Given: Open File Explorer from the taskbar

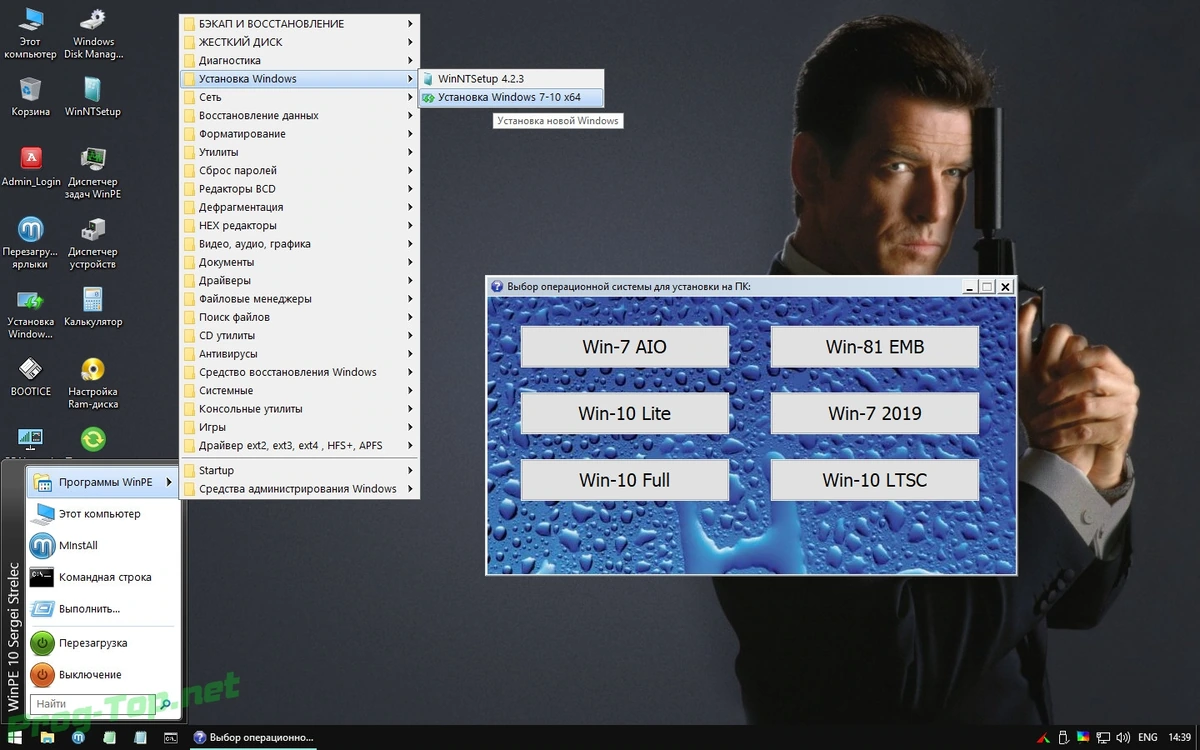Looking at the screenshot, I should [47, 738].
